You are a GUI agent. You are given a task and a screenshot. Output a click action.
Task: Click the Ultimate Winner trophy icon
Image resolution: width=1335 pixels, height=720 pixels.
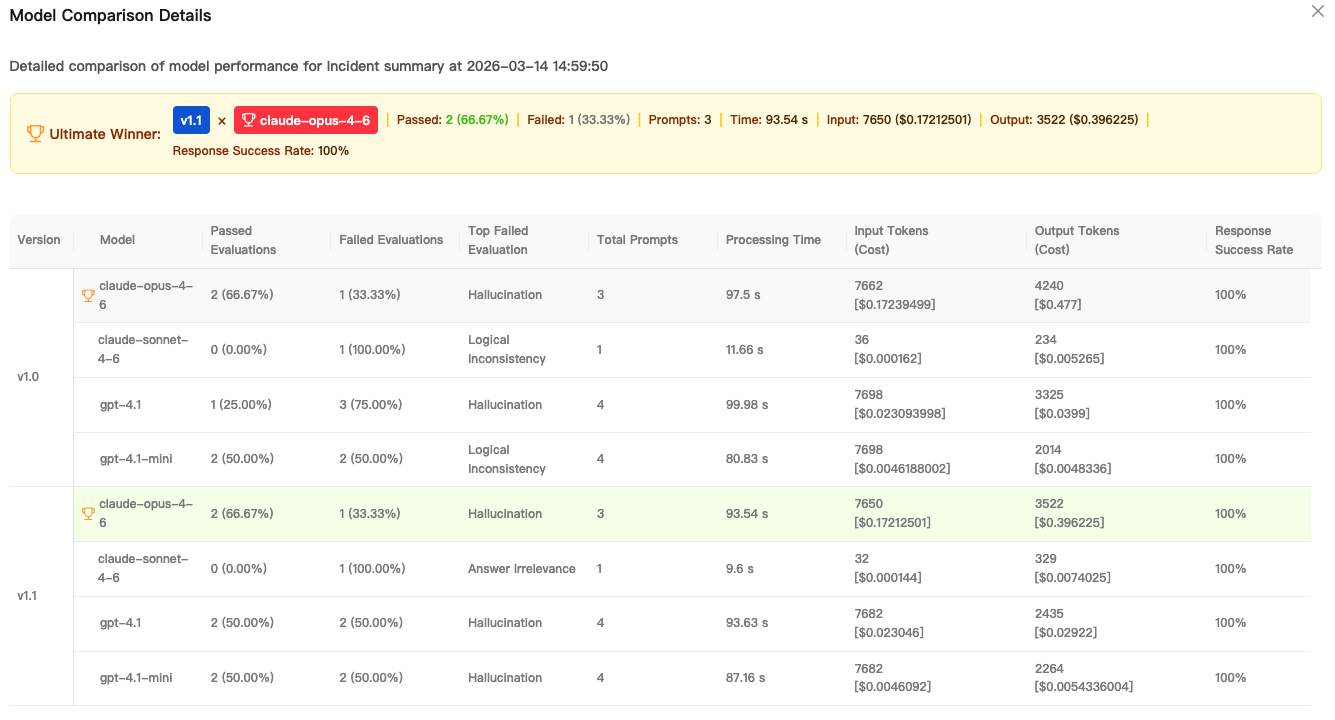[x=35, y=134]
